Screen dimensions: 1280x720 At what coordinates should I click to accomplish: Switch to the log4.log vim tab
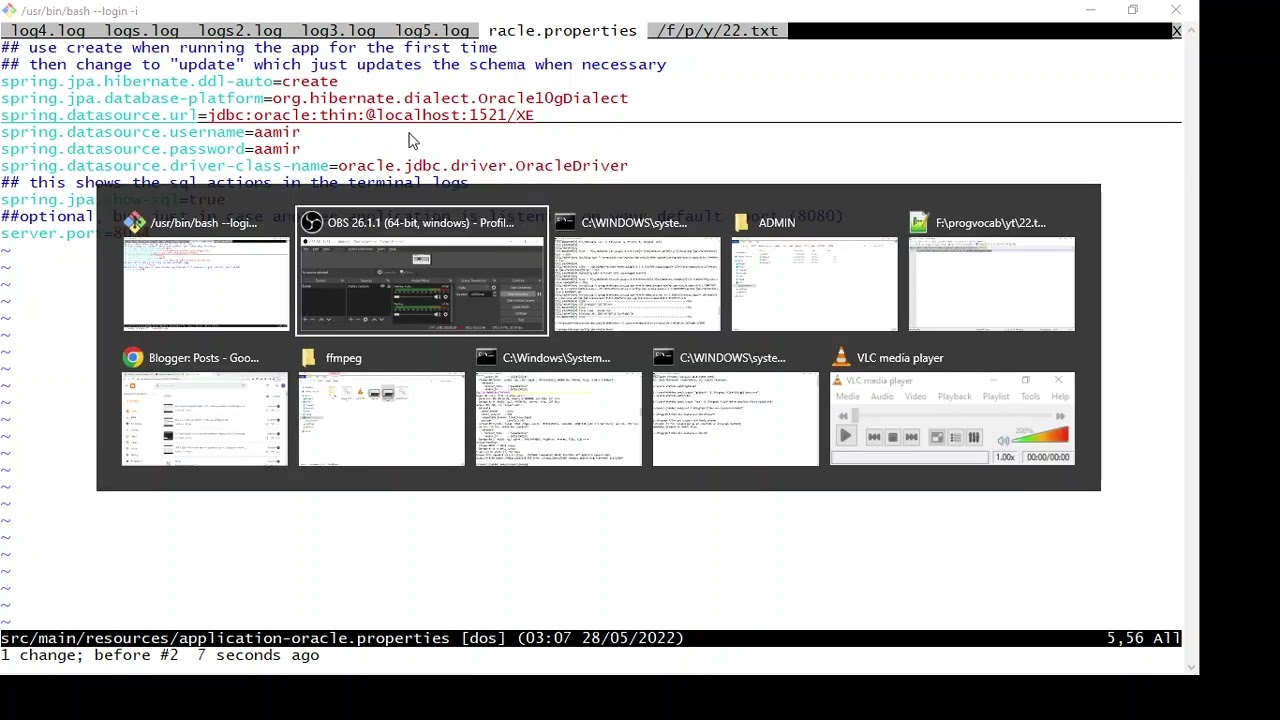click(48, 31)
